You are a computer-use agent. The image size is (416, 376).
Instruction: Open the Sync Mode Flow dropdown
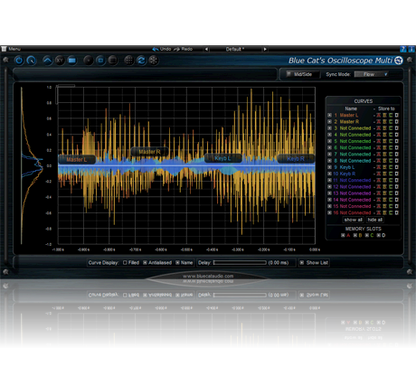tap(371, 74)
